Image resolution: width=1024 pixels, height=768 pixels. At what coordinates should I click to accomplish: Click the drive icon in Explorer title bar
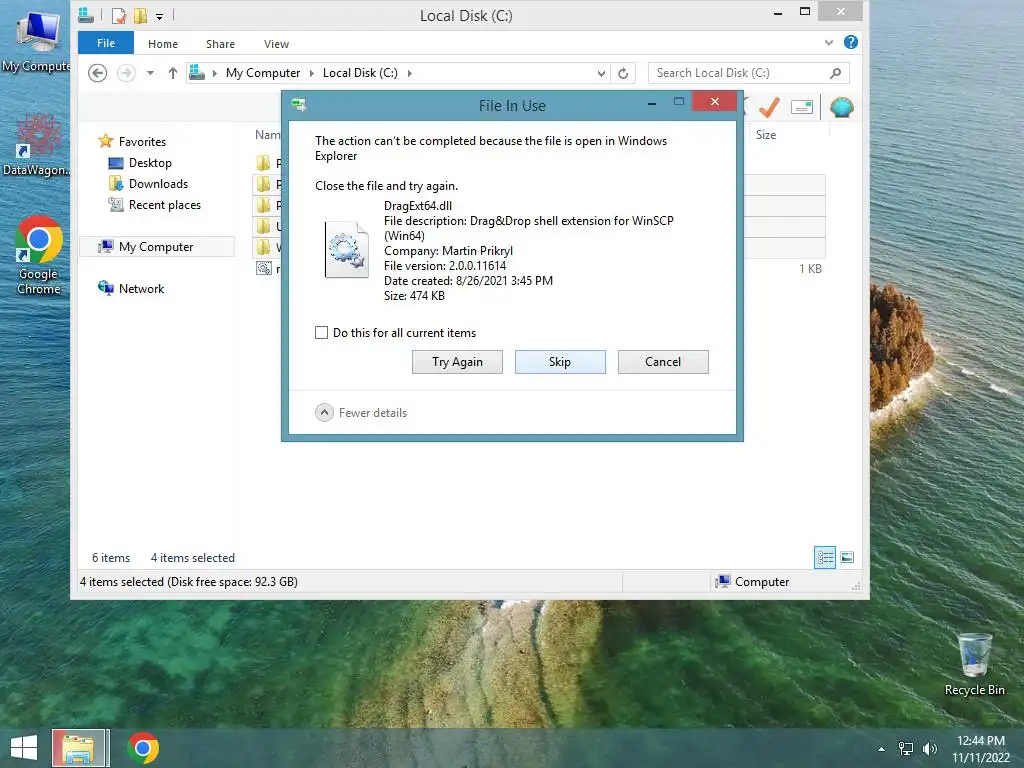coord(86,14)
